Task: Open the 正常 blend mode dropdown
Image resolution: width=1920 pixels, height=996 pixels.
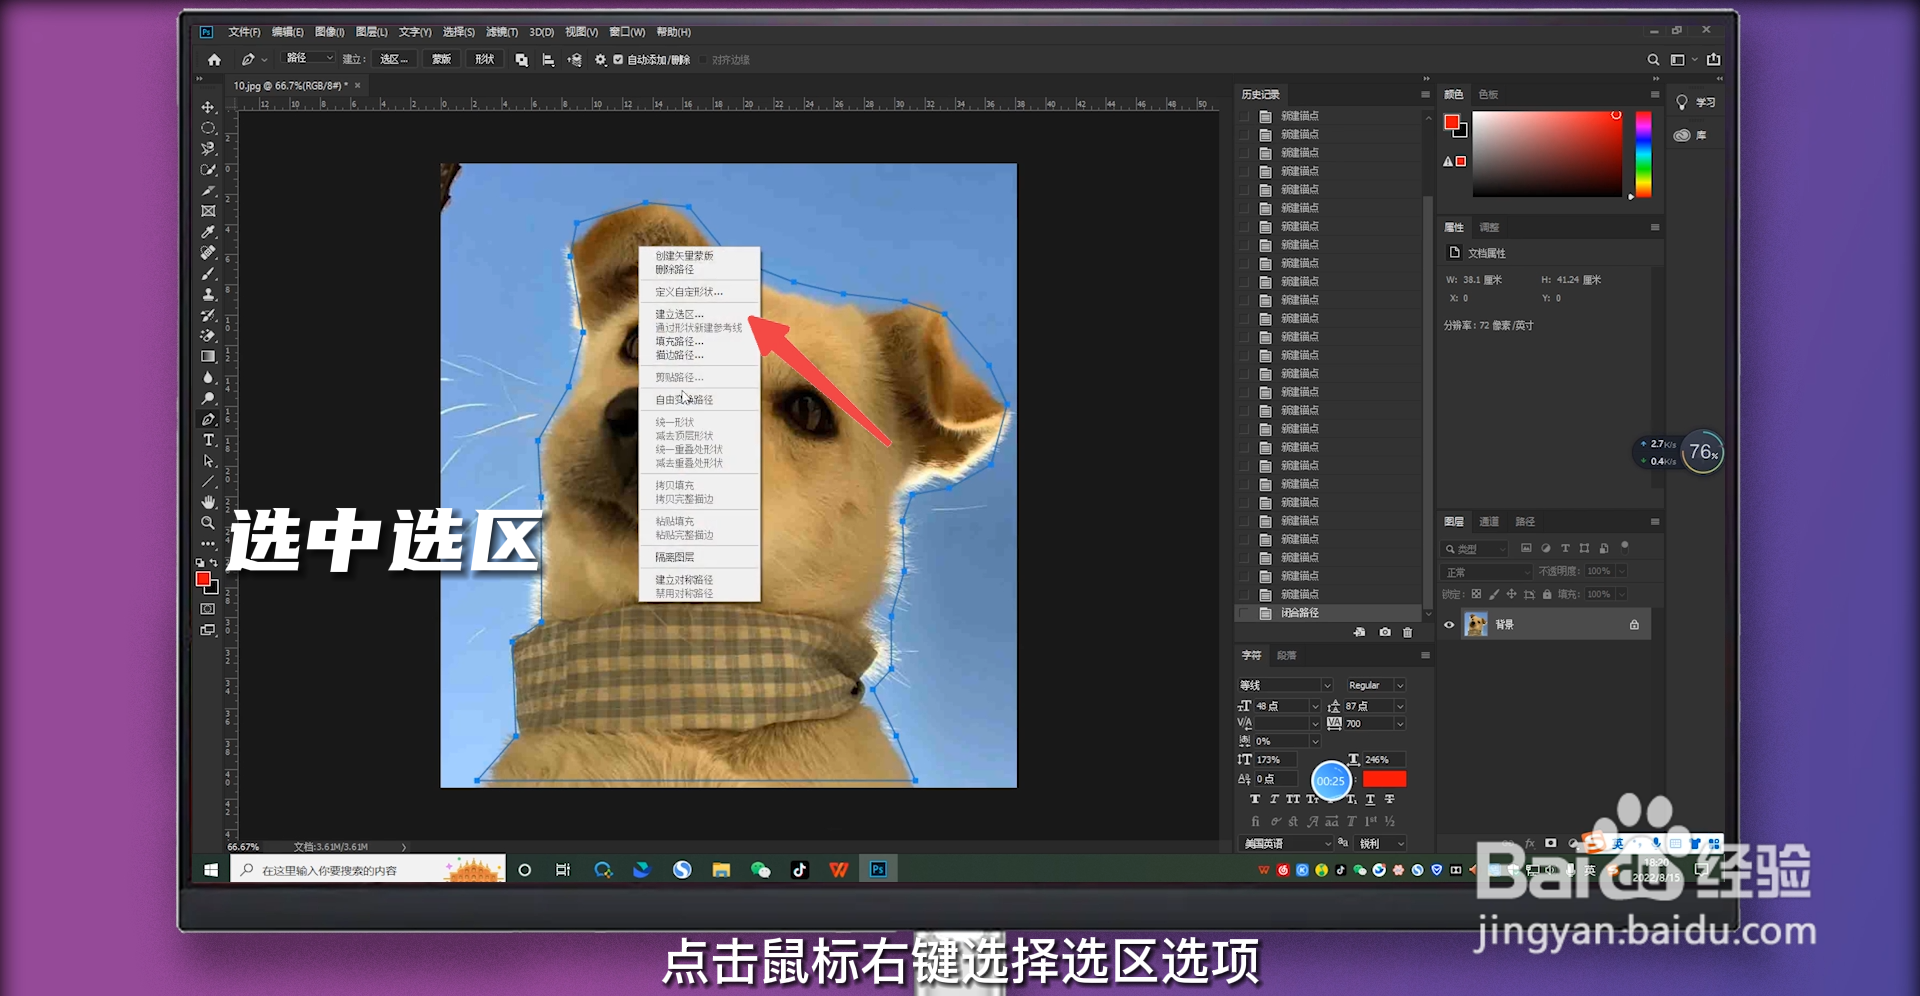Action: click(1487, 572)
